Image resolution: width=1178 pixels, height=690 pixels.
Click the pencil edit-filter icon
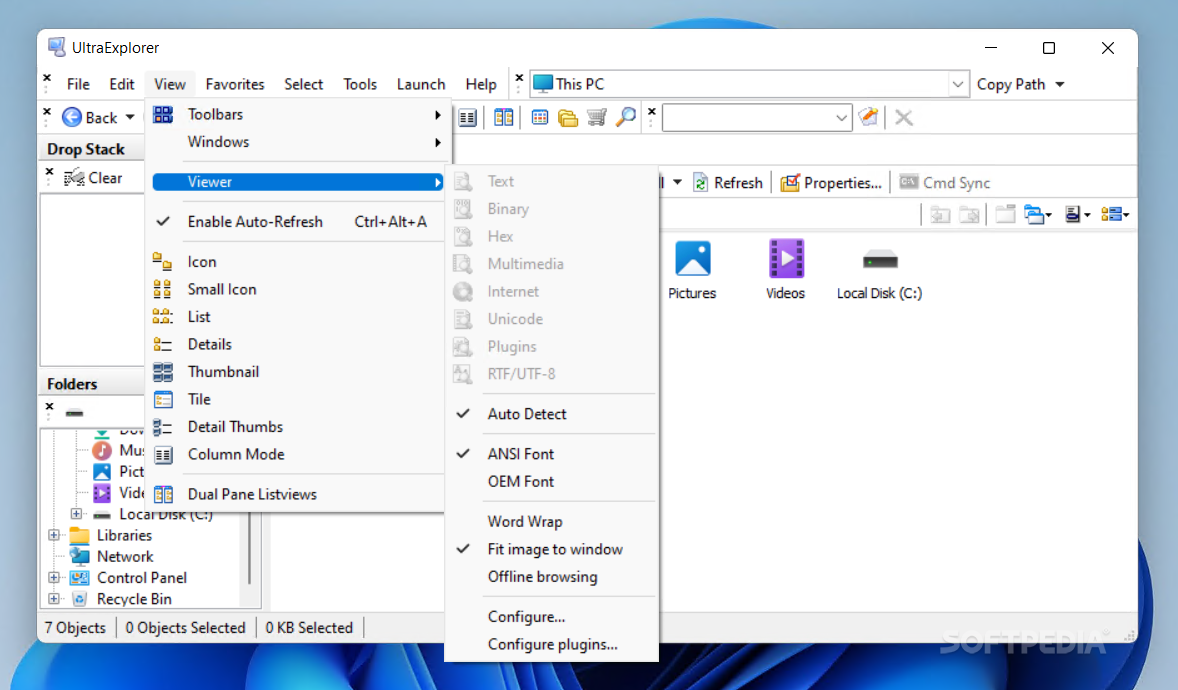(x=868, y=117)
